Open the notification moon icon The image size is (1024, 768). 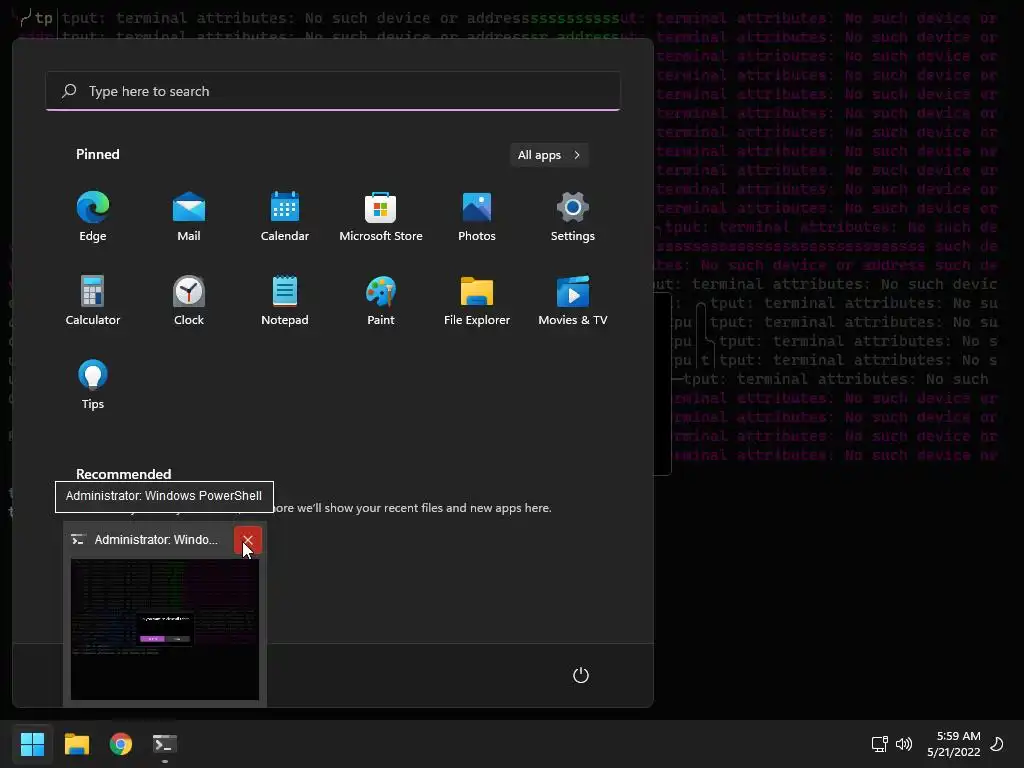coord(997,744)
